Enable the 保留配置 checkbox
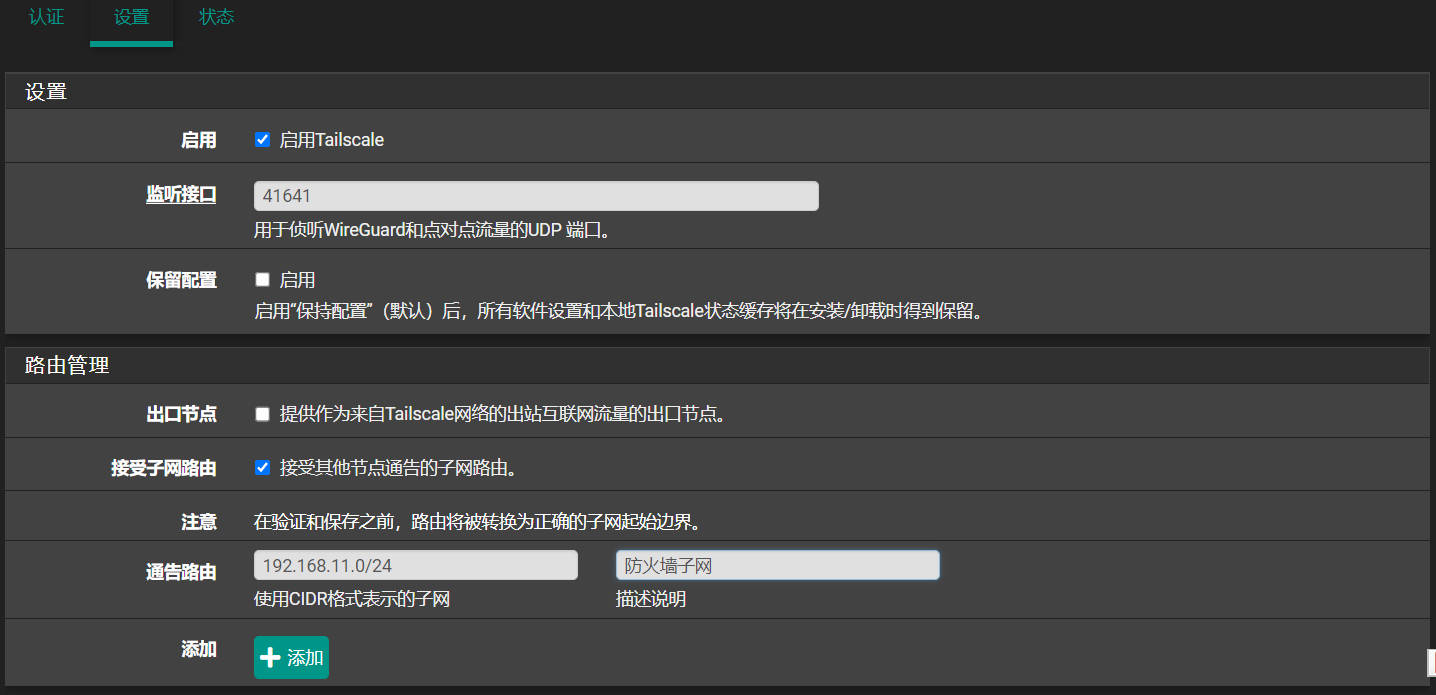1436x695 pixels. (263, 280)
